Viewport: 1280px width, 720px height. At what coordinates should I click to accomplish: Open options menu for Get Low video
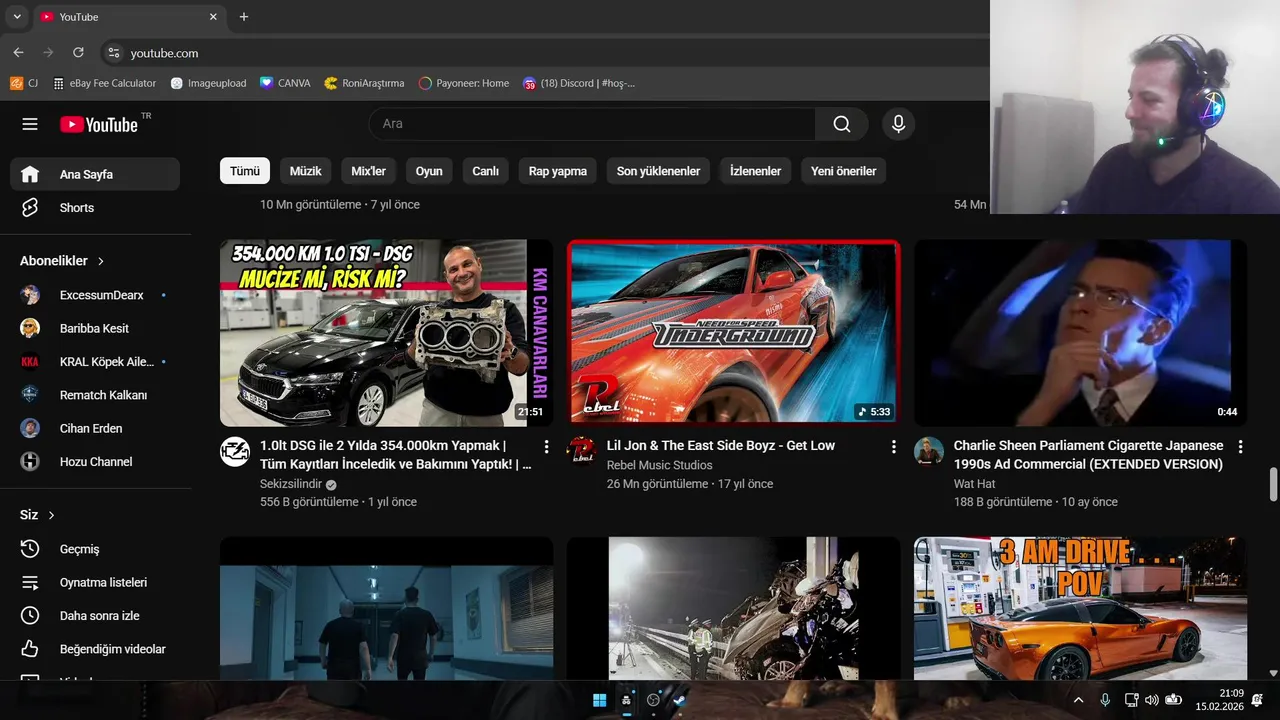click(893, 447)
